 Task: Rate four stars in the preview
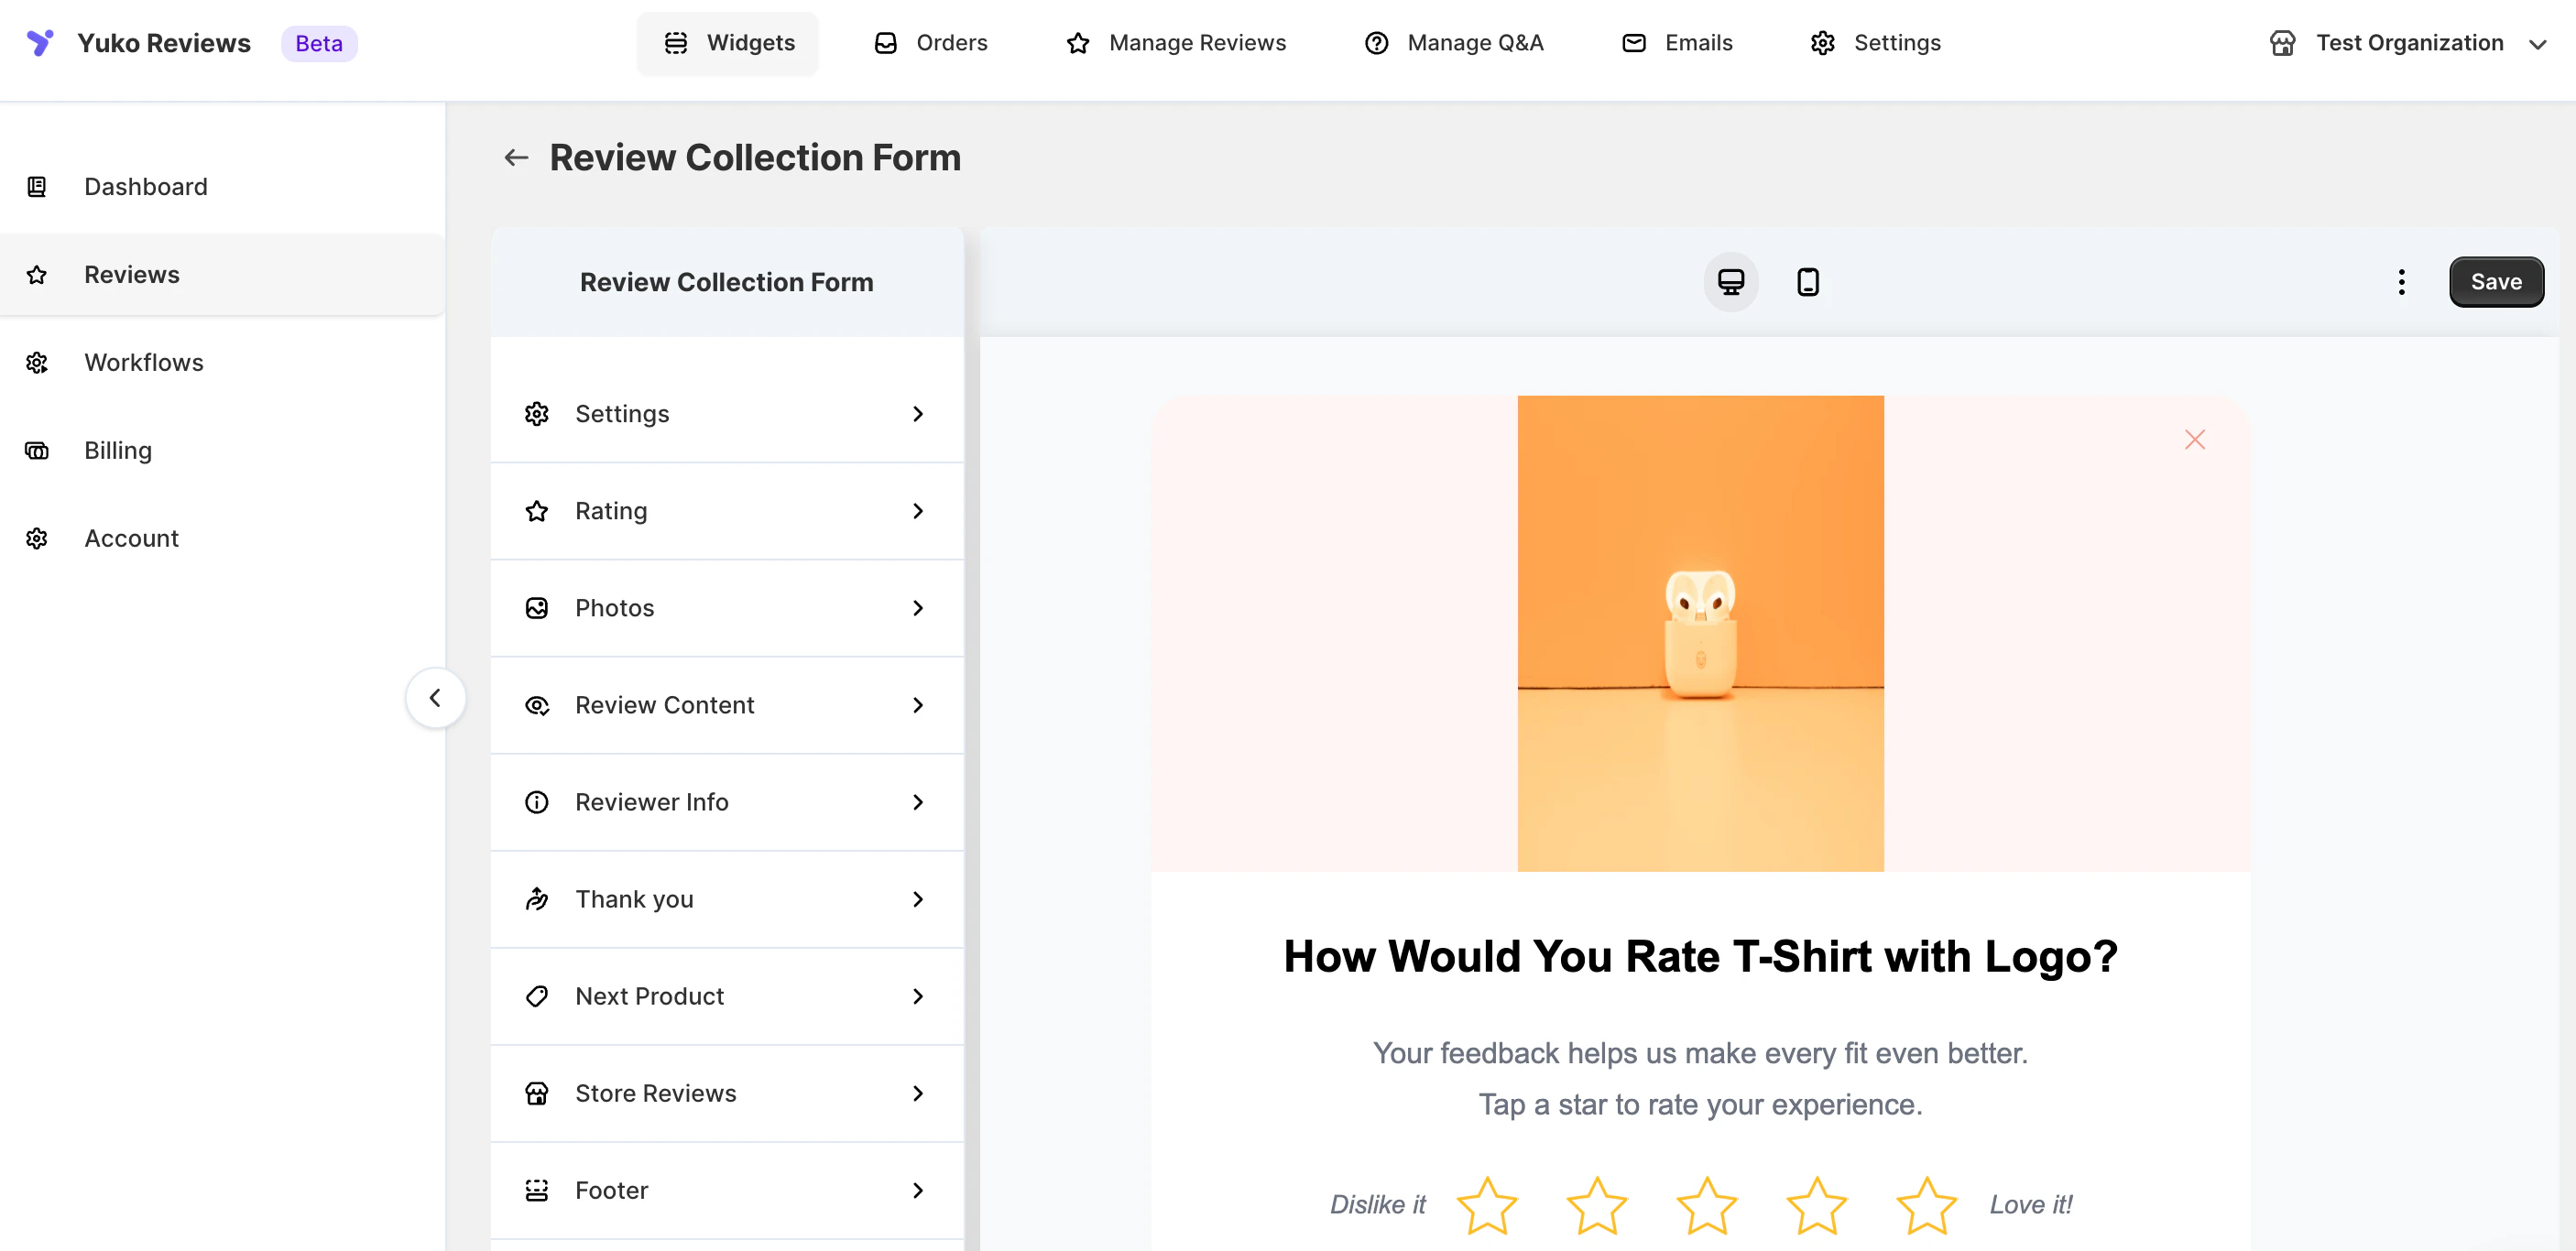(1817, 1205)
